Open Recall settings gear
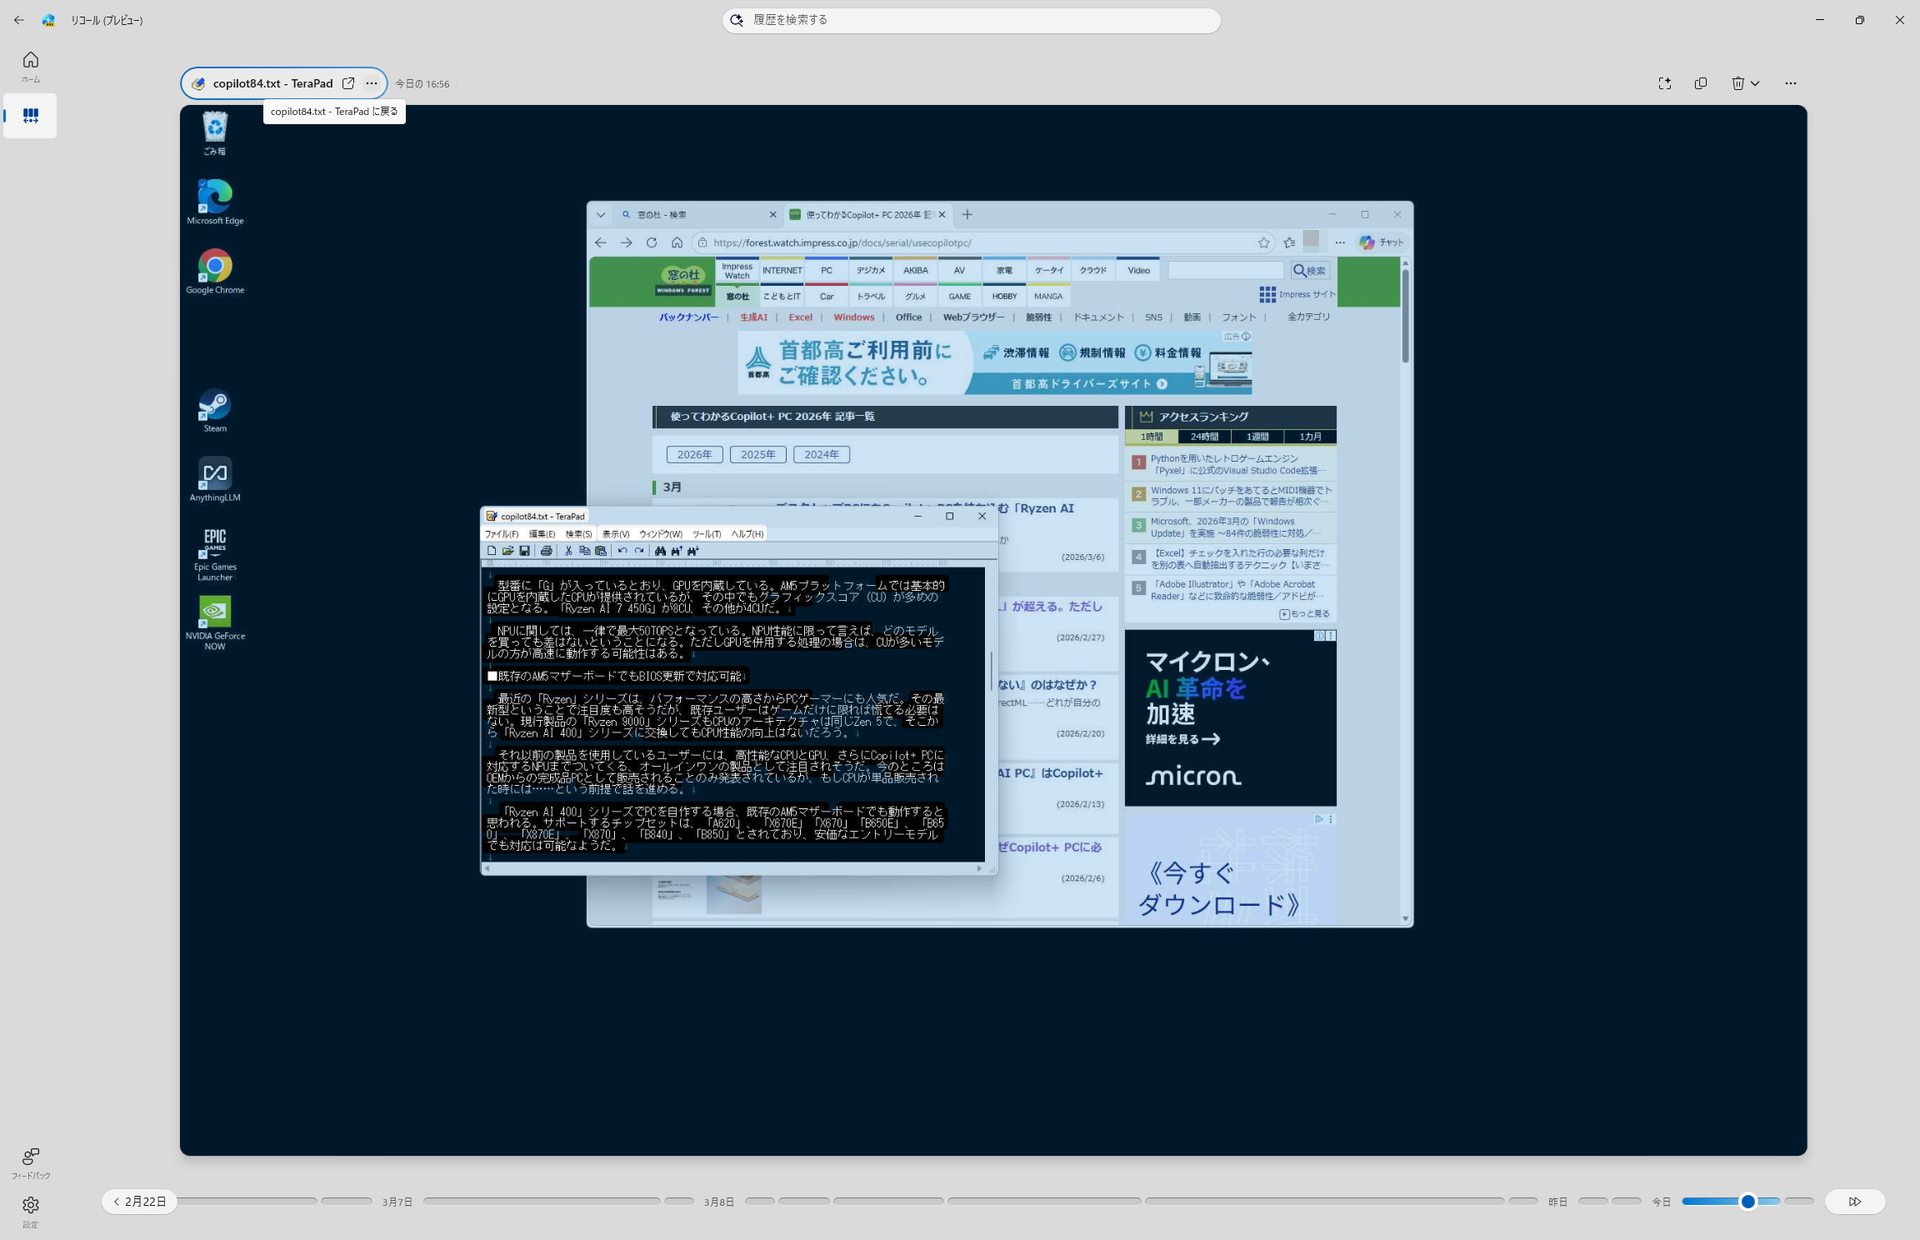This screenshot has height=1240, width=1920. pyautogui.click(x=30, y=1206)
